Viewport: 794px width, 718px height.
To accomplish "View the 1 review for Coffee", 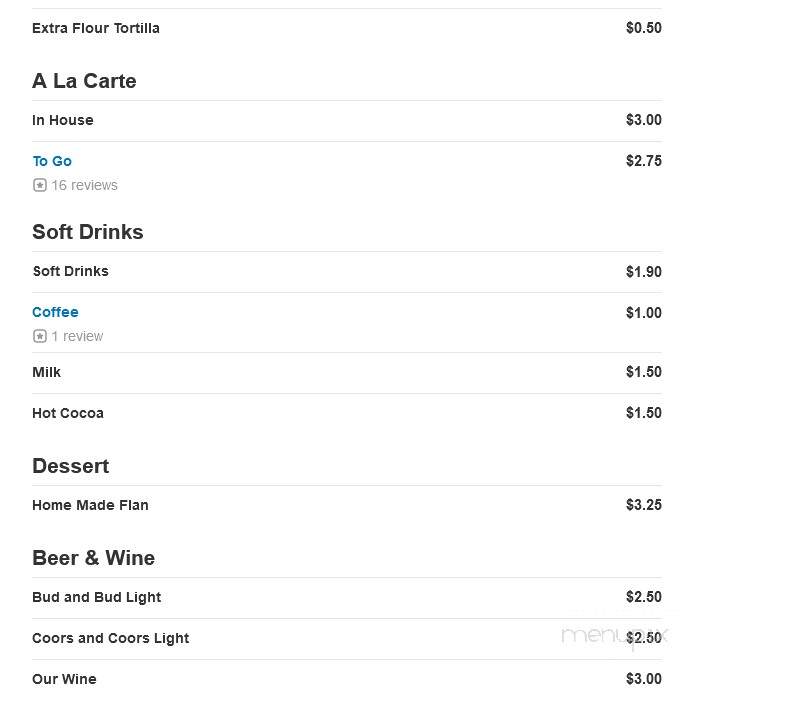I will [x=77, y=336].
